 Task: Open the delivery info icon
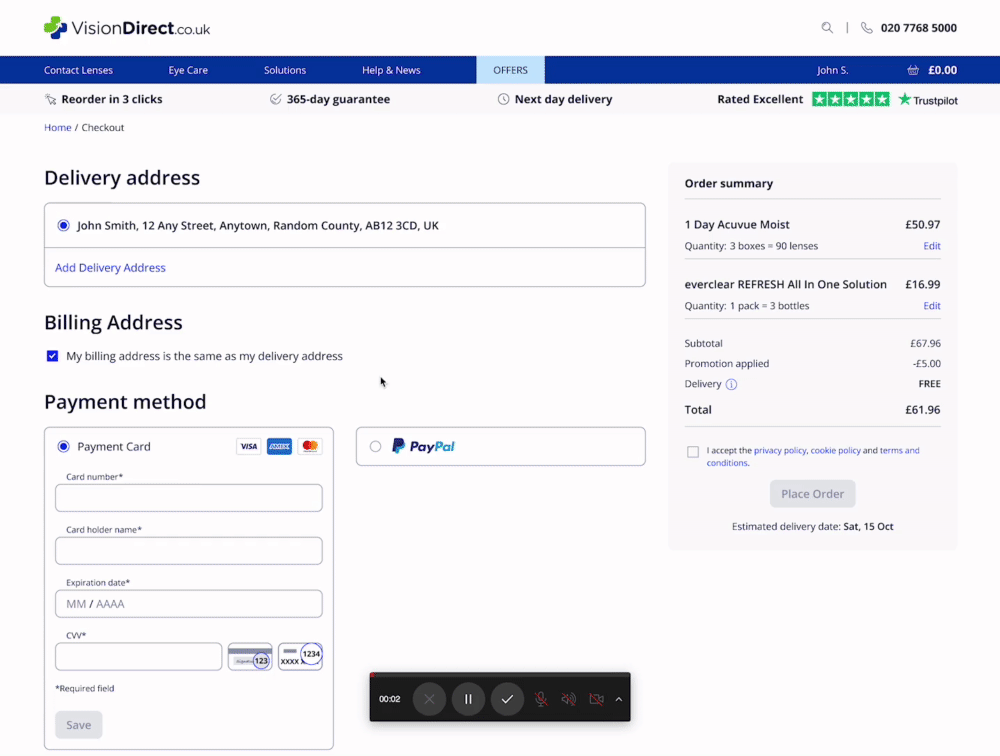(x=731, y=384)
